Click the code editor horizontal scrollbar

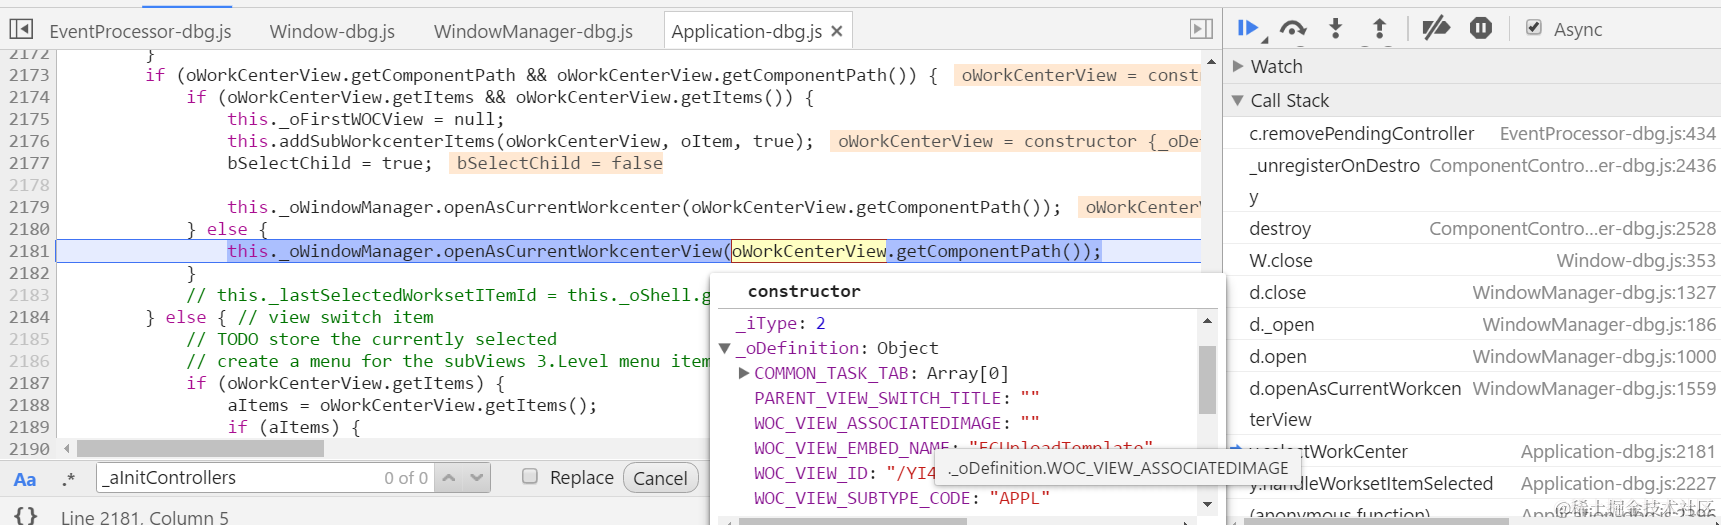click(x=200, y=449)
